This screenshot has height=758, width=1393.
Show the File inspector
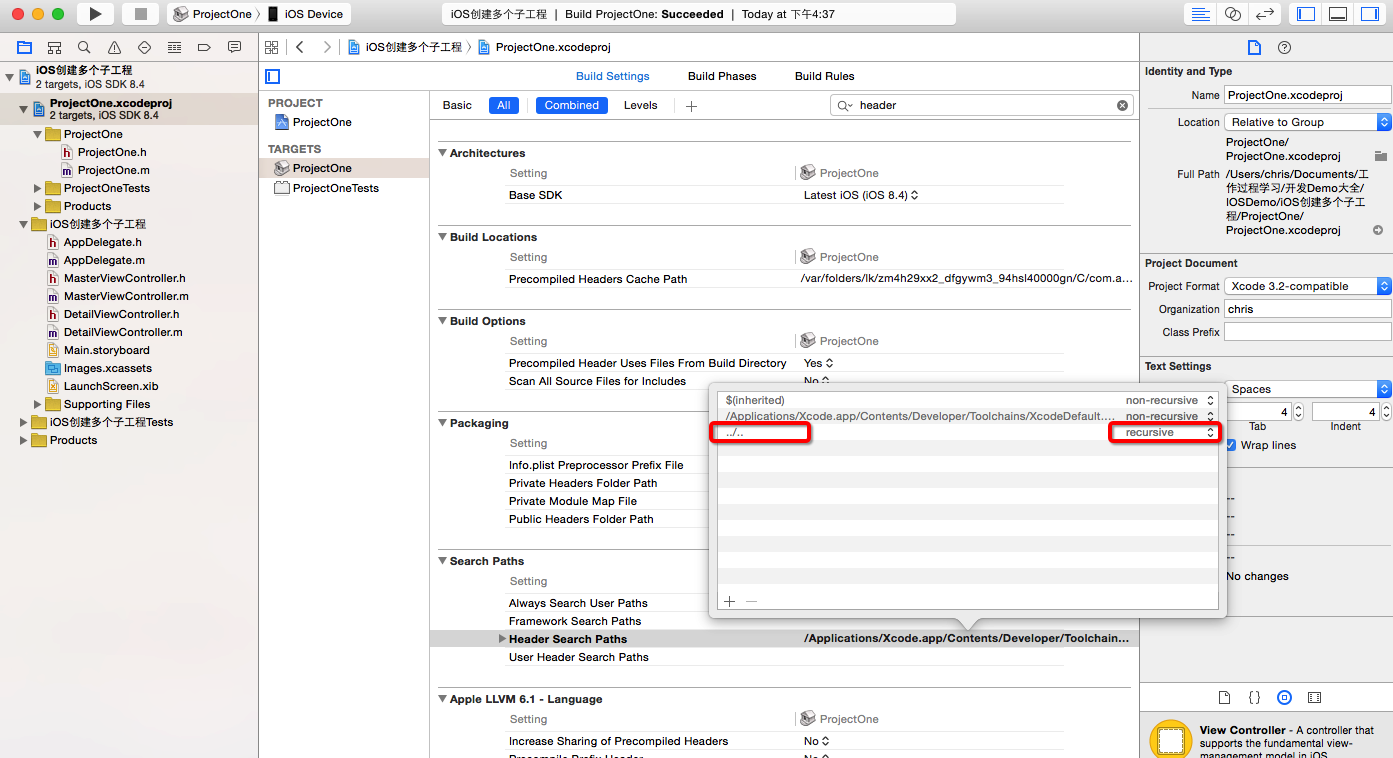coord(1254,47)
